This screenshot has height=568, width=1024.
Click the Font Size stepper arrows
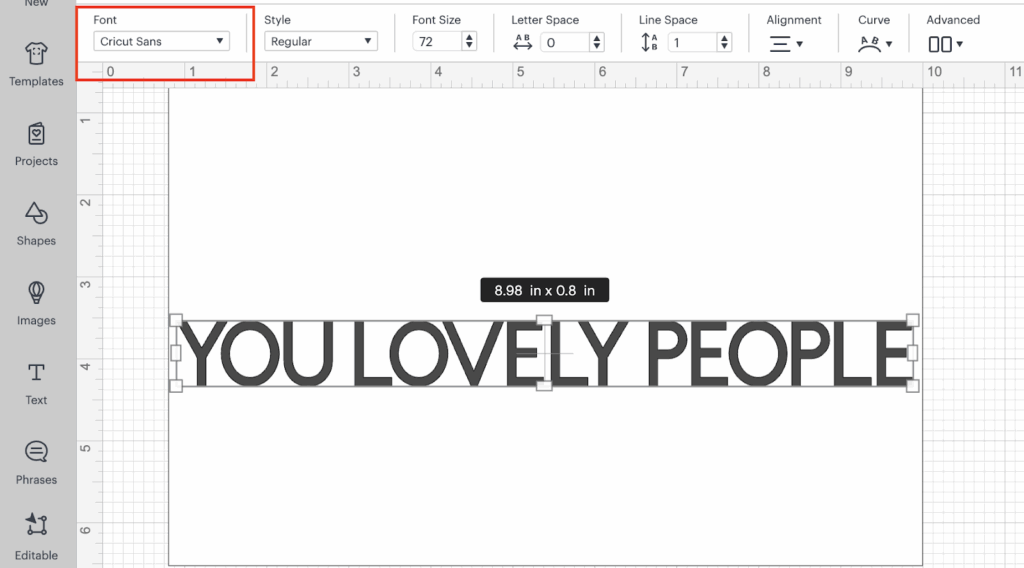(x=469, y=42)
